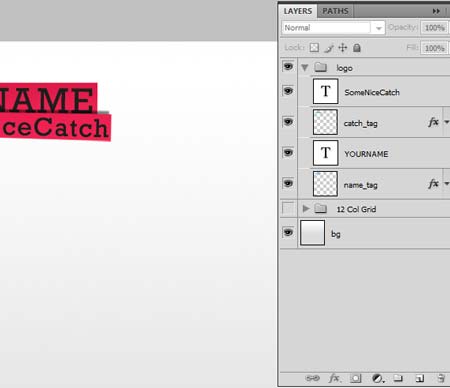Expand catch_tag layer effects arrow
Image resolution: width=450 pixels, height=388 pixels.
point(447,122)
